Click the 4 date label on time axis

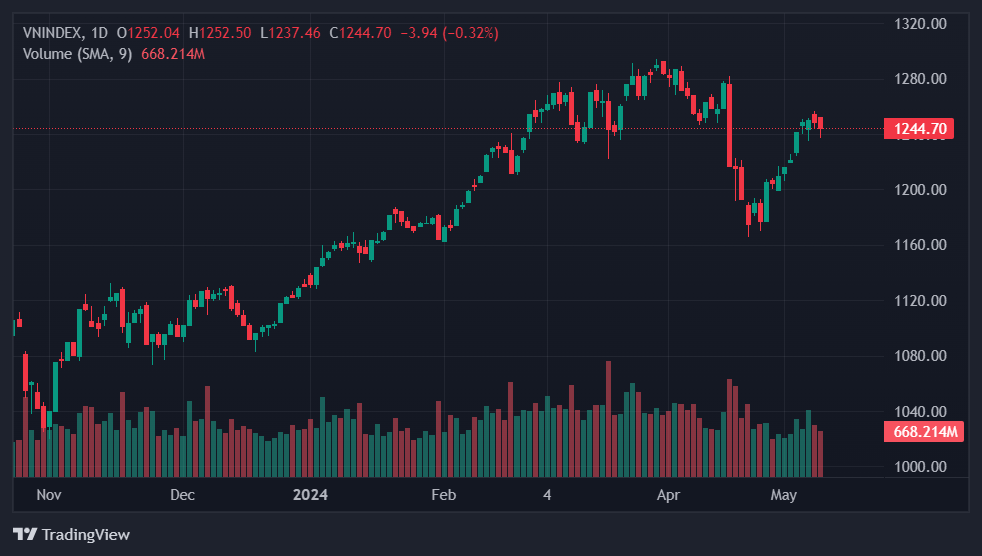[547, 495]
